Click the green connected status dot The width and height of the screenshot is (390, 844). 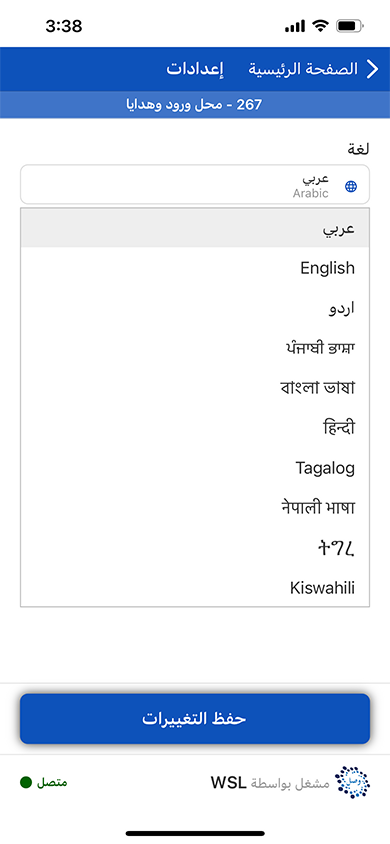[26, 782]
